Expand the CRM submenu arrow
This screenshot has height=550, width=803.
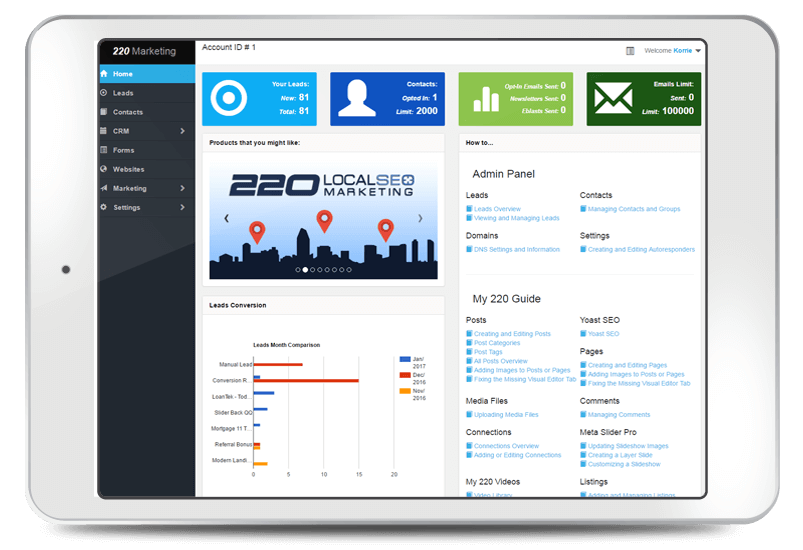pos(182,131)
